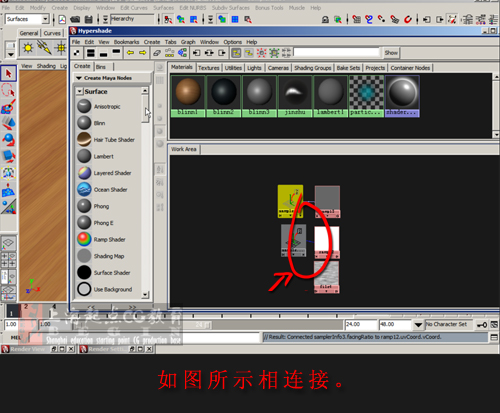
Task: Click Hypershade previous graph yellow arrow
Action: [x=130, y=53]
